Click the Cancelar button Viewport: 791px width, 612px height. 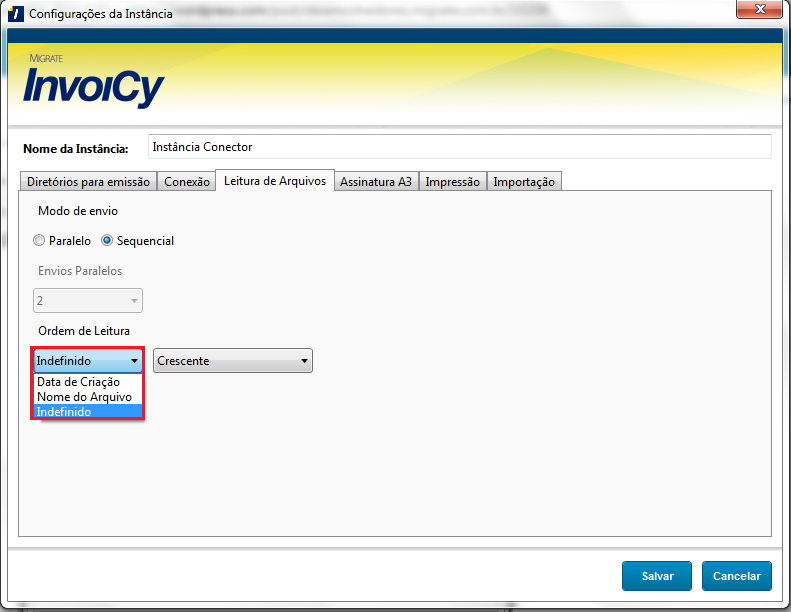click(x=736, y=576)
